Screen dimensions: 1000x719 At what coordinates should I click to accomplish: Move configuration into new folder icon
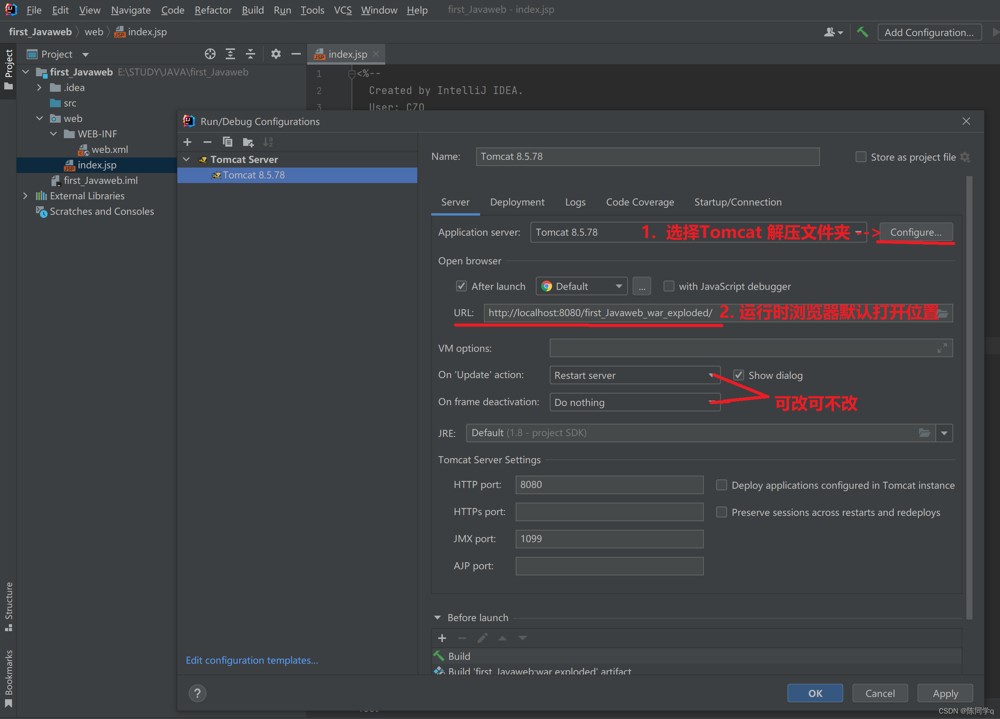pyautogui.click(x=248, y=142)
